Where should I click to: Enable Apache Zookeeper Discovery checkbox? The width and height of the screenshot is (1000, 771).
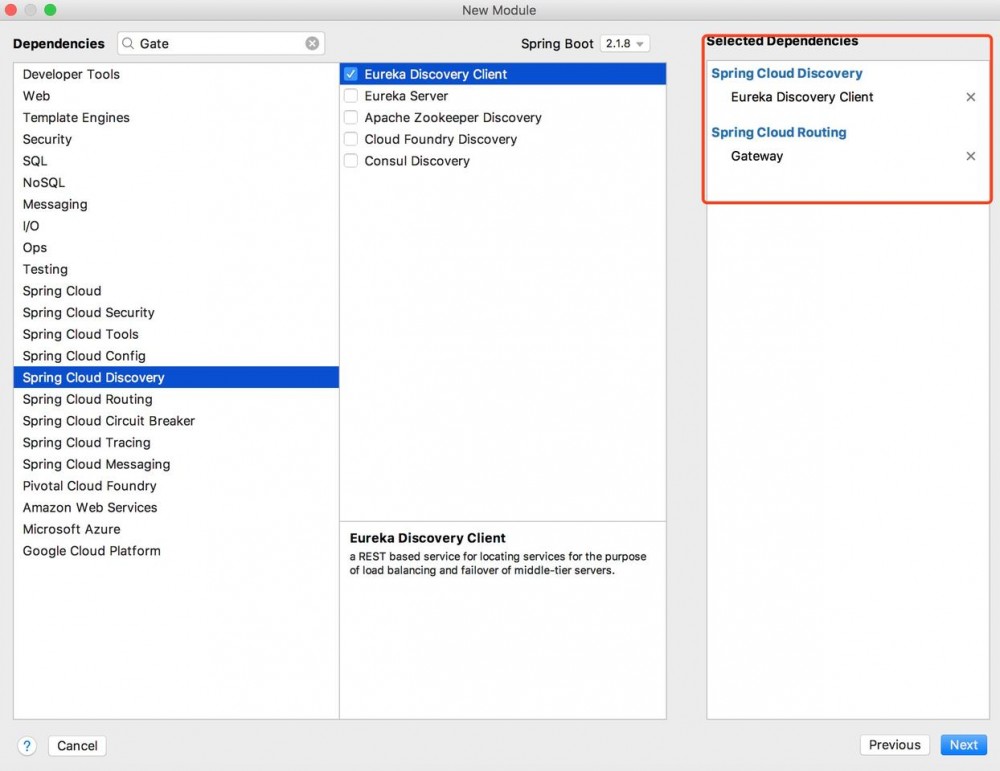[351, 117]
